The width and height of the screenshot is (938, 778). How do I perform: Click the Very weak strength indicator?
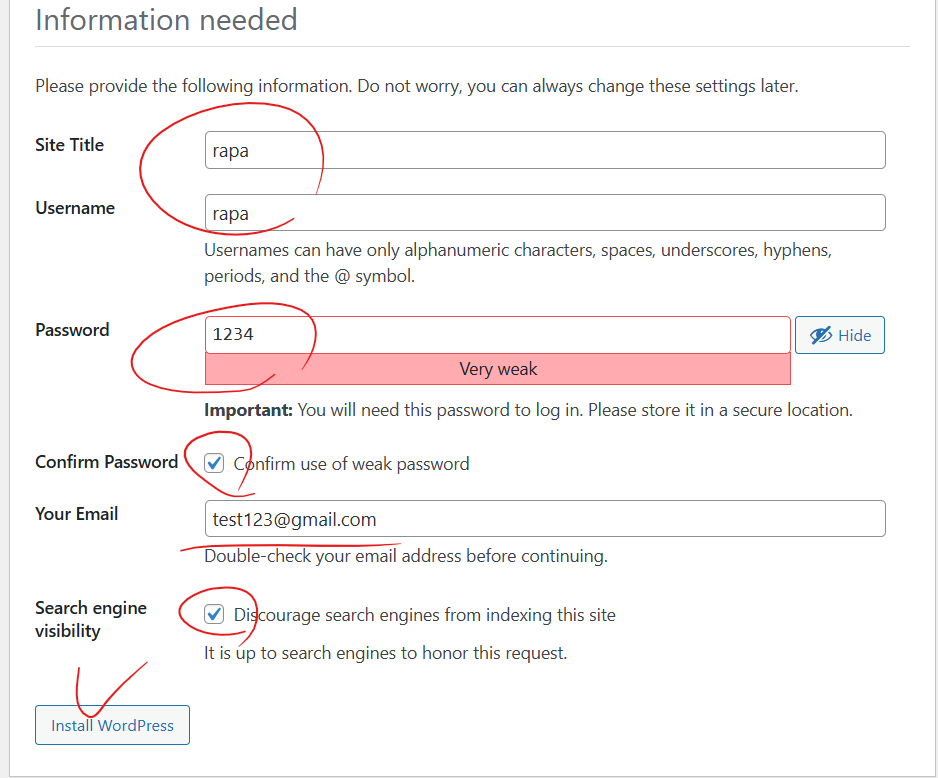pos(498,369)
